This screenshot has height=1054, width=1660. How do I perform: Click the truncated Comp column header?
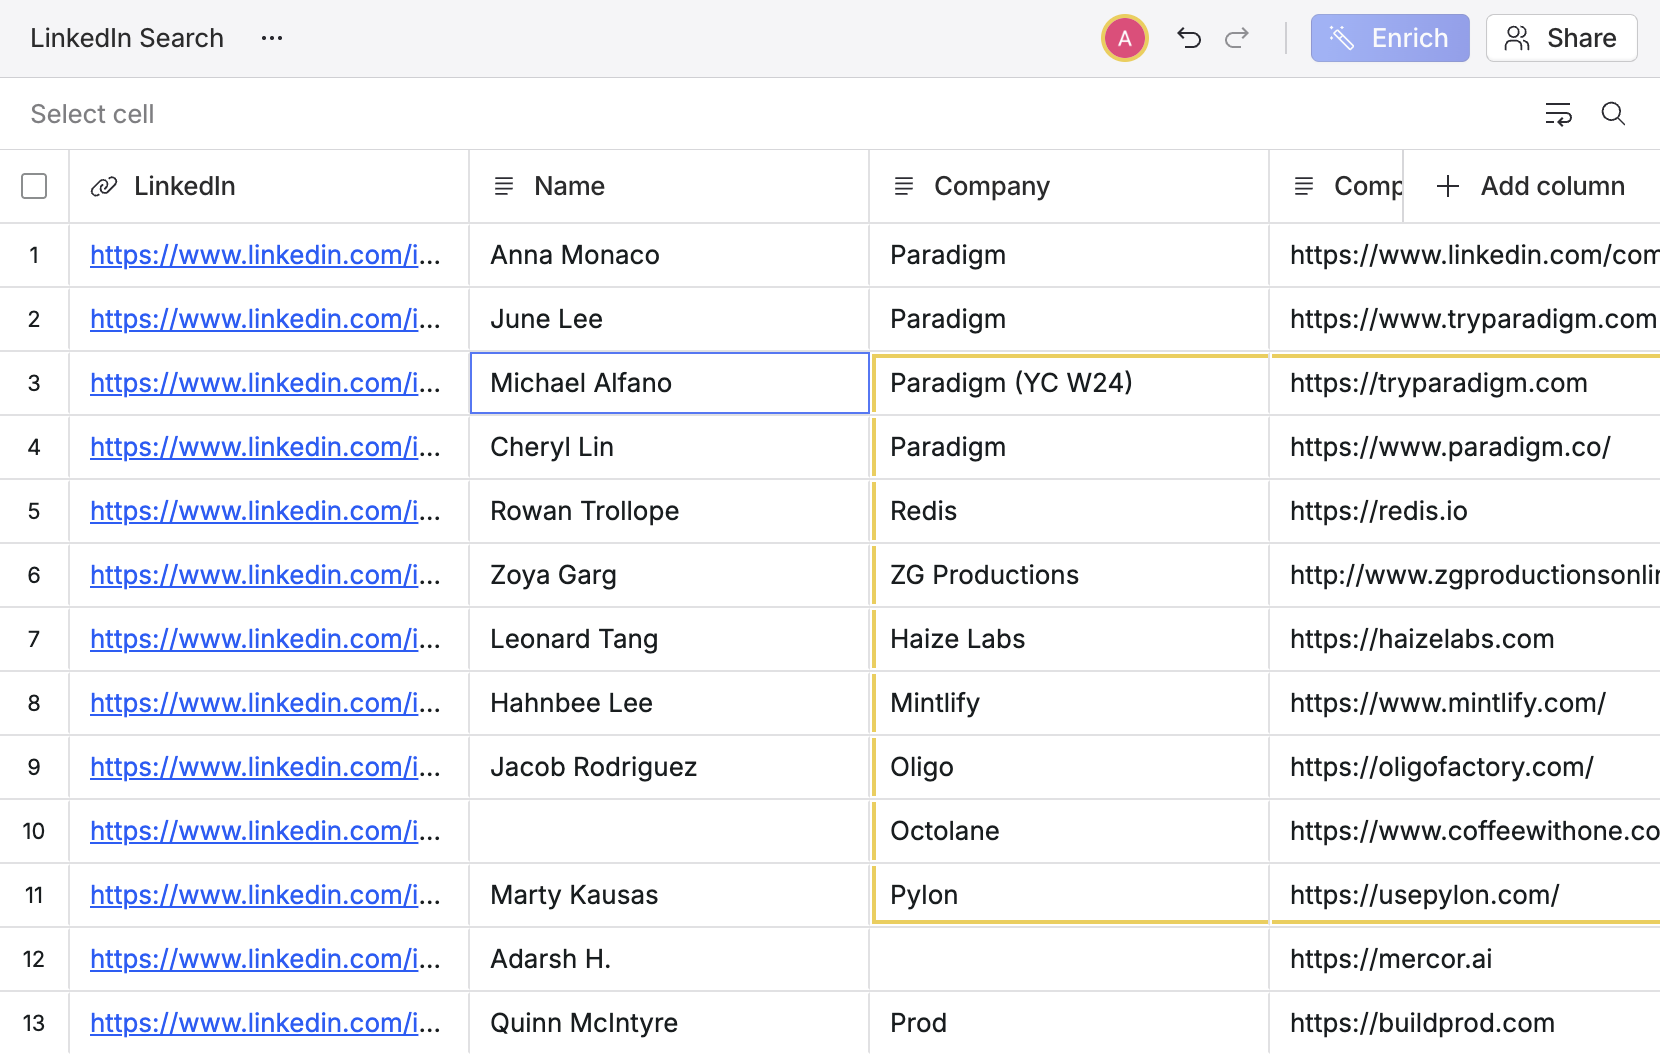[1337, 186]
